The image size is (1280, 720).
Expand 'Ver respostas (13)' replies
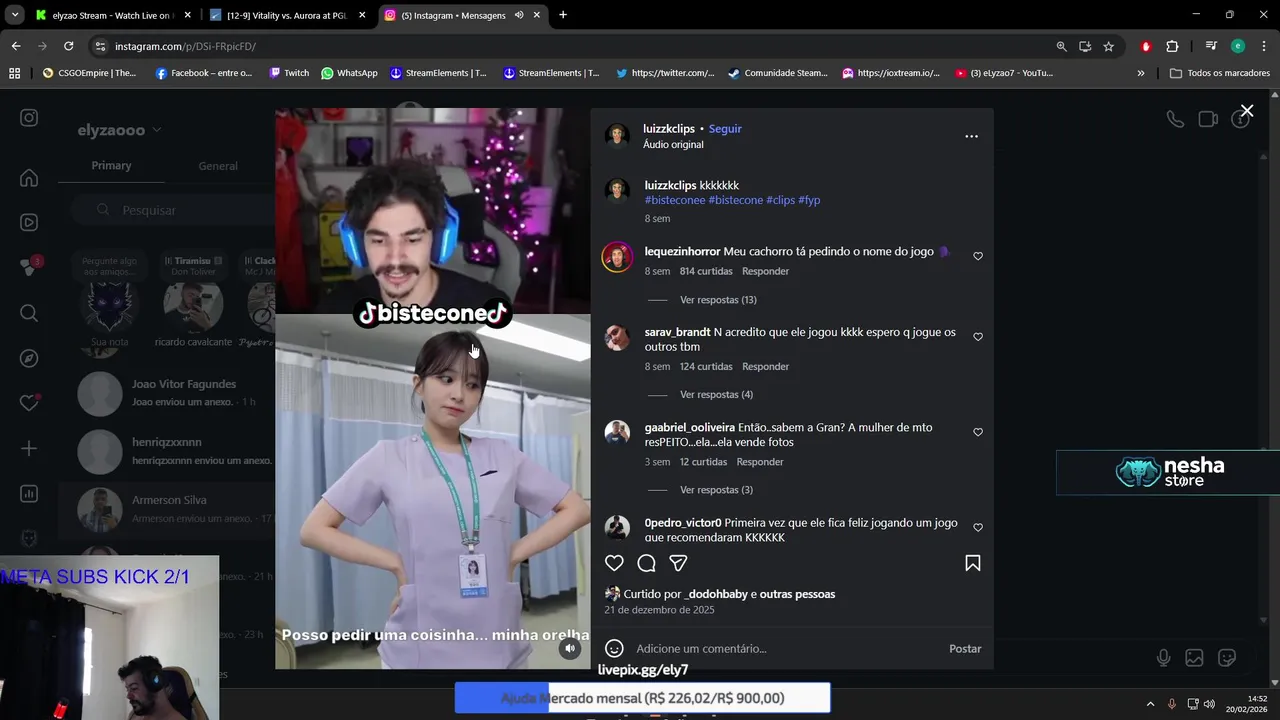718,300
